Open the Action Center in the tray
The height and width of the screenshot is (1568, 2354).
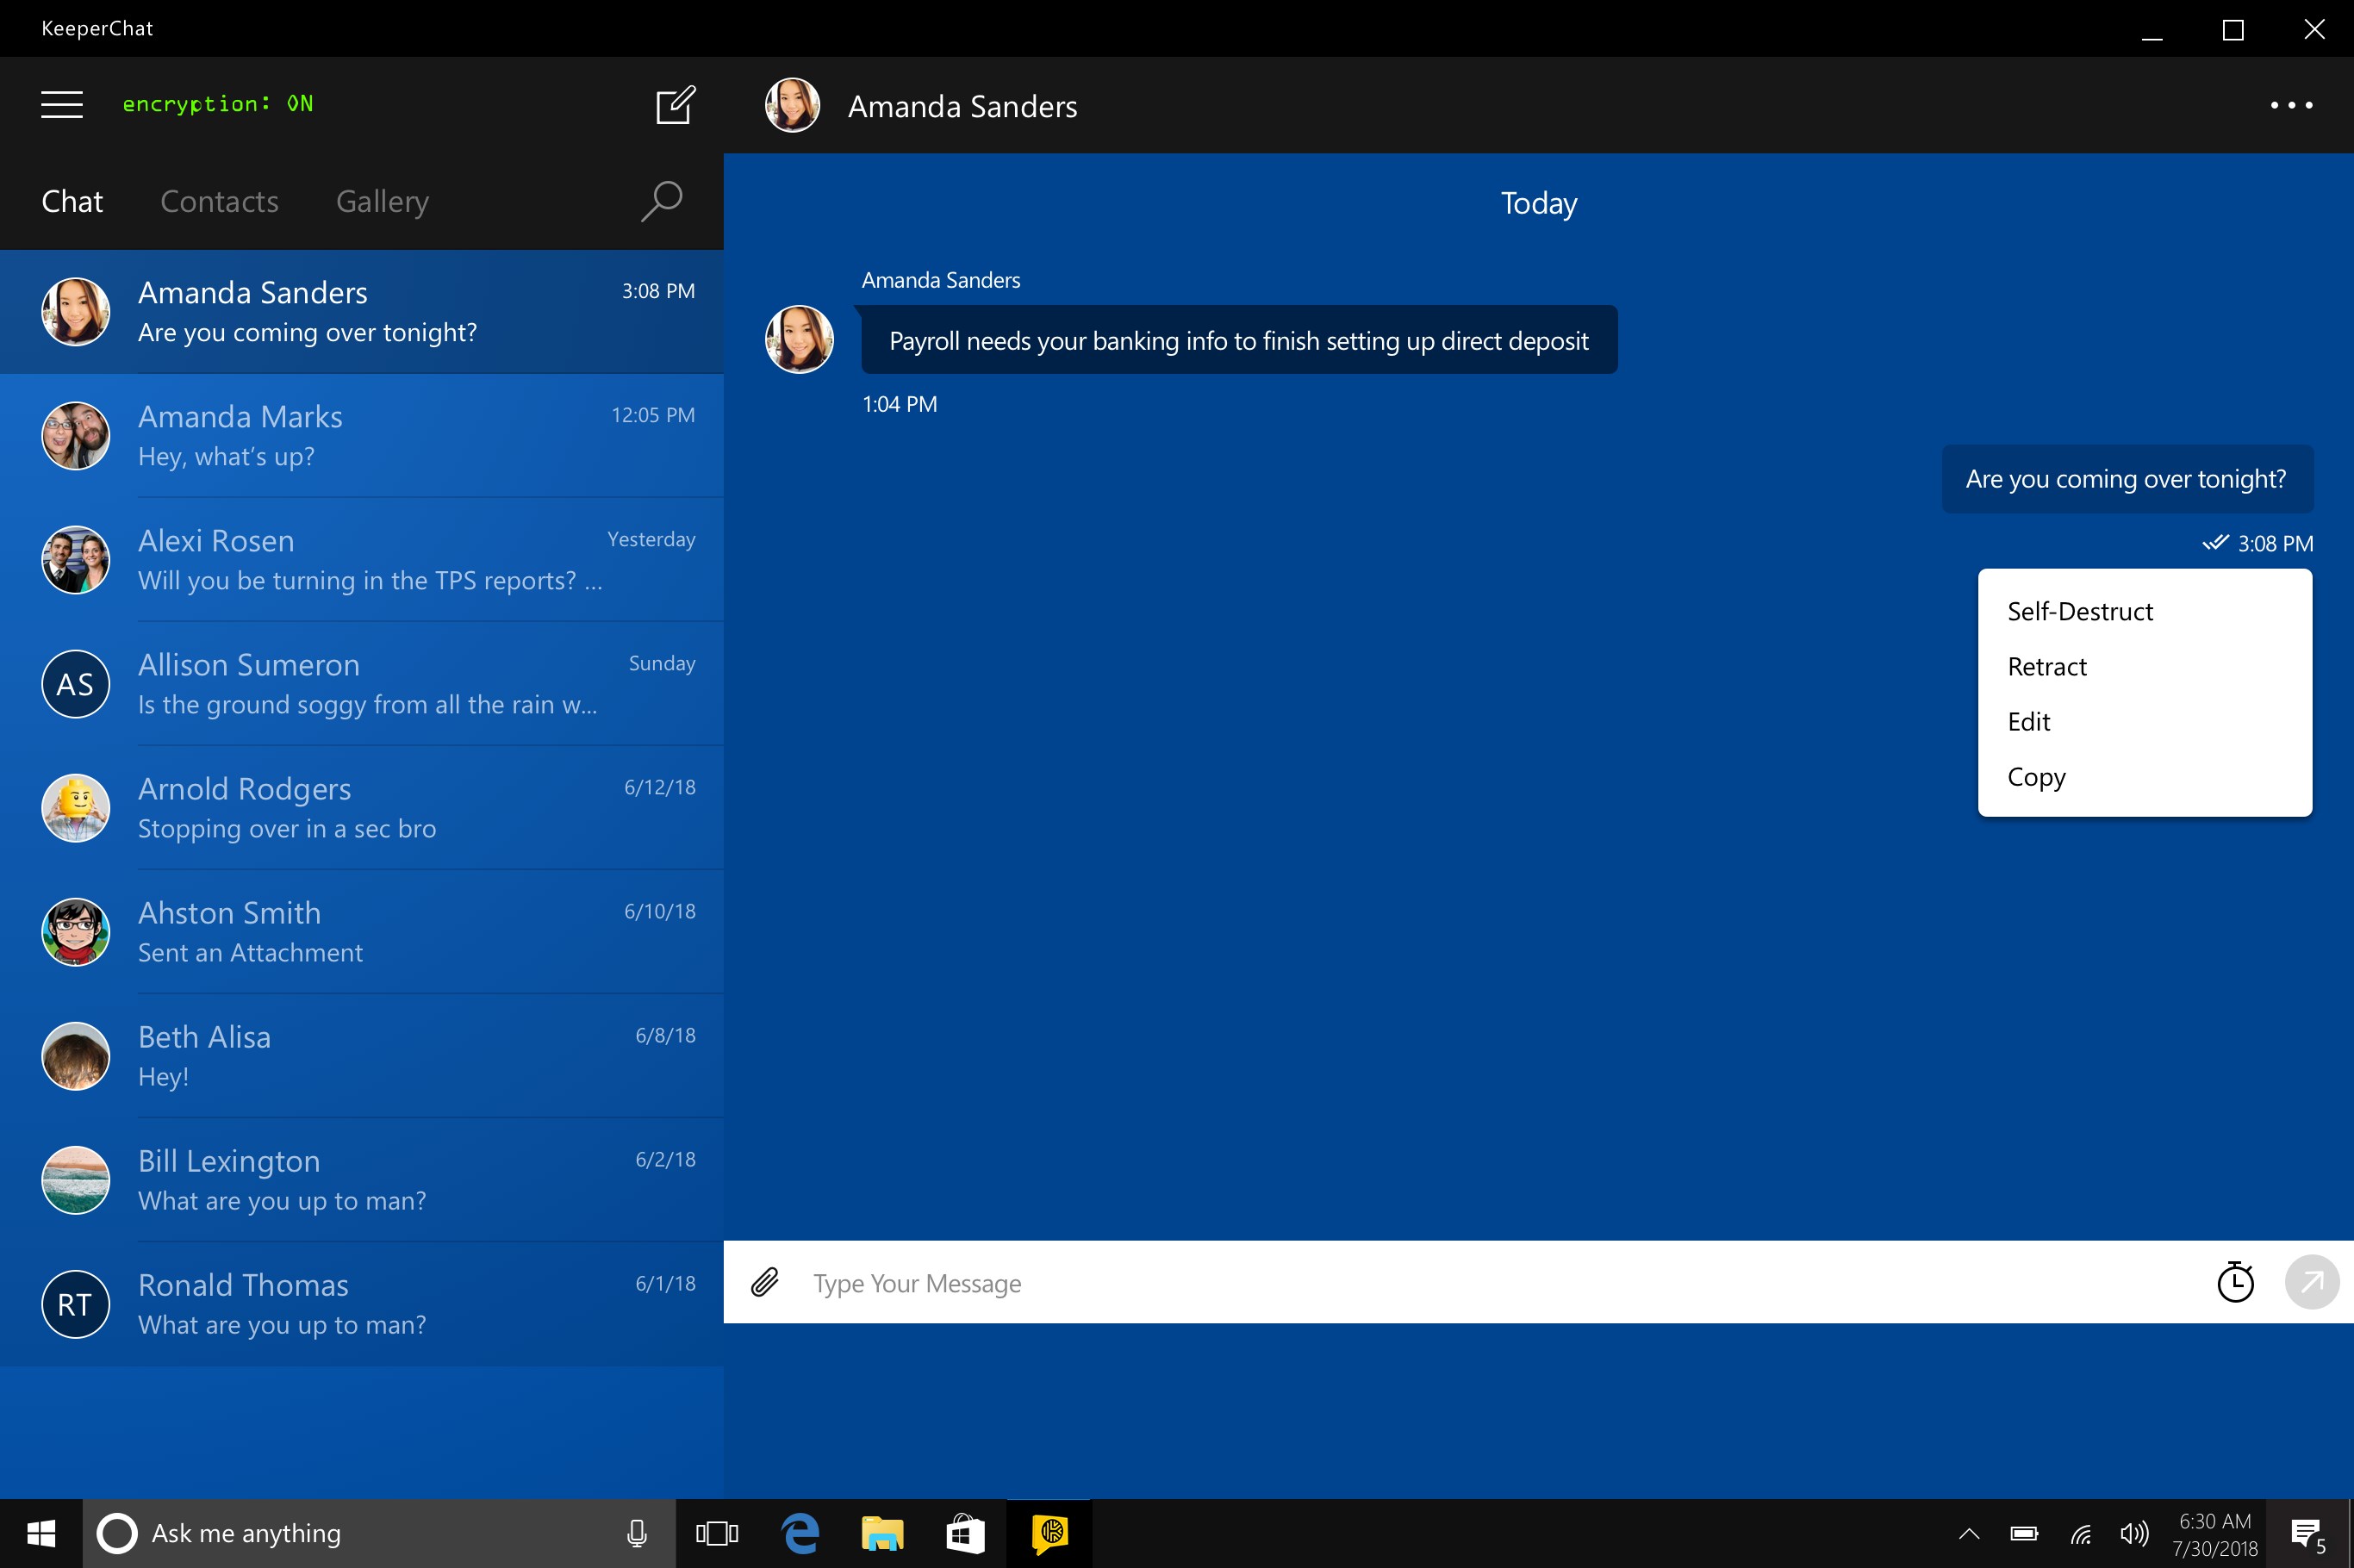click(x=2305, y=1533)
